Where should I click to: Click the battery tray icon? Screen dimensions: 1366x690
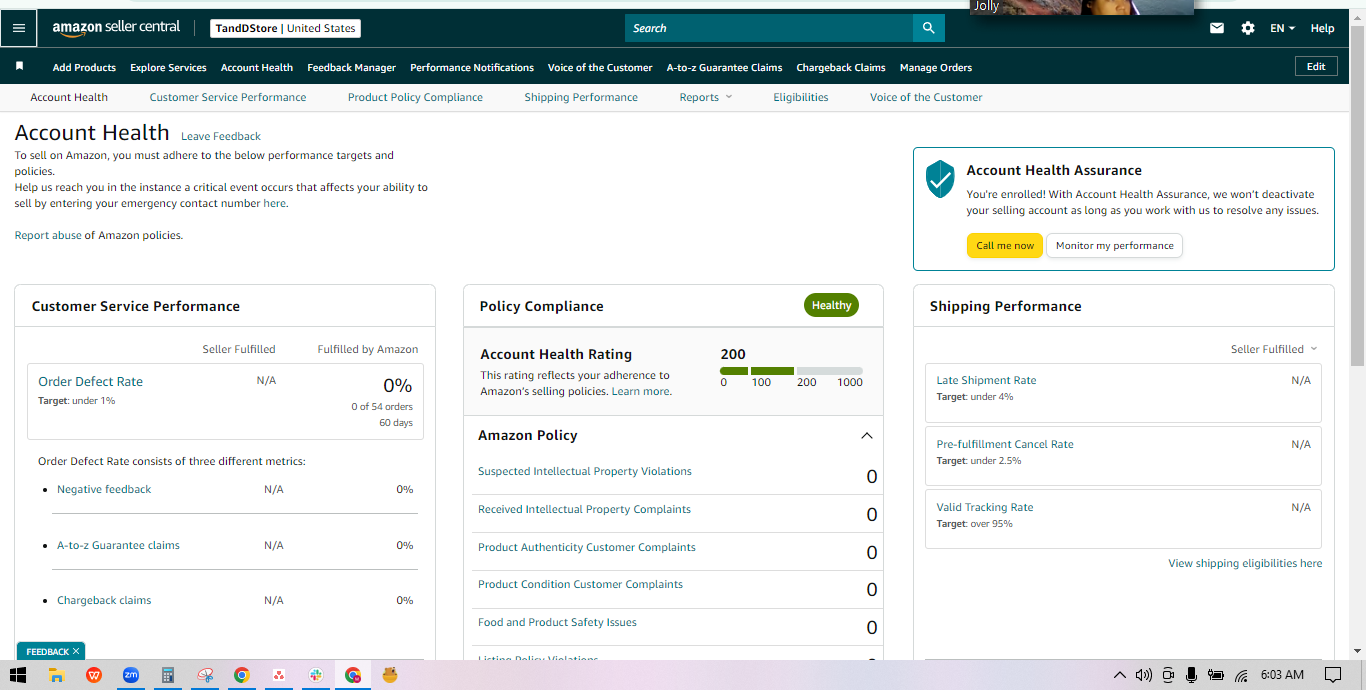coord(1216,675)
